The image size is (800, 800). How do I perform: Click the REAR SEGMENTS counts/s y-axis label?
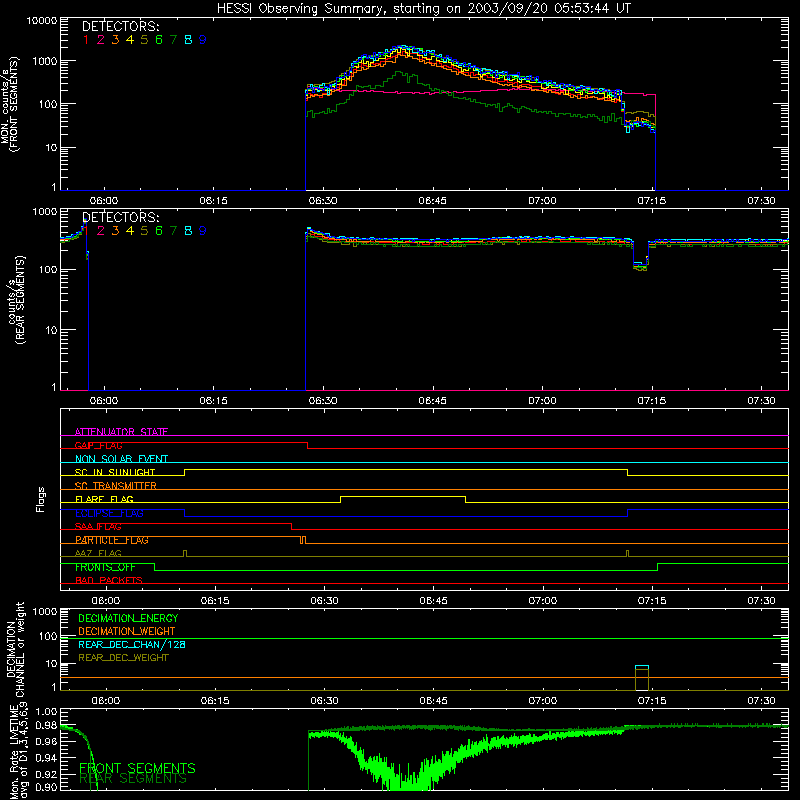[16, 300]
